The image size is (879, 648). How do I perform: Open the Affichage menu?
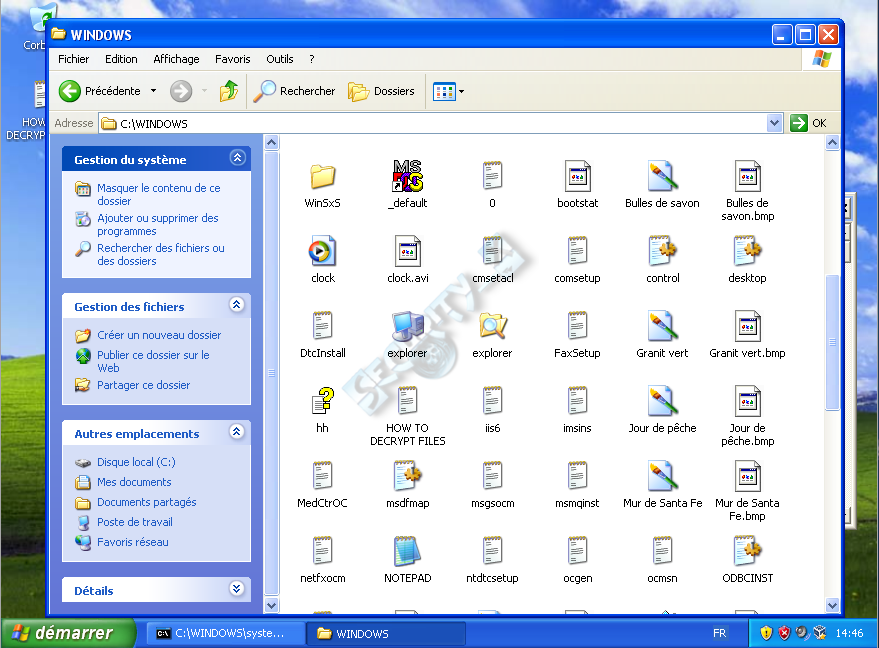[x=176, y=59]
